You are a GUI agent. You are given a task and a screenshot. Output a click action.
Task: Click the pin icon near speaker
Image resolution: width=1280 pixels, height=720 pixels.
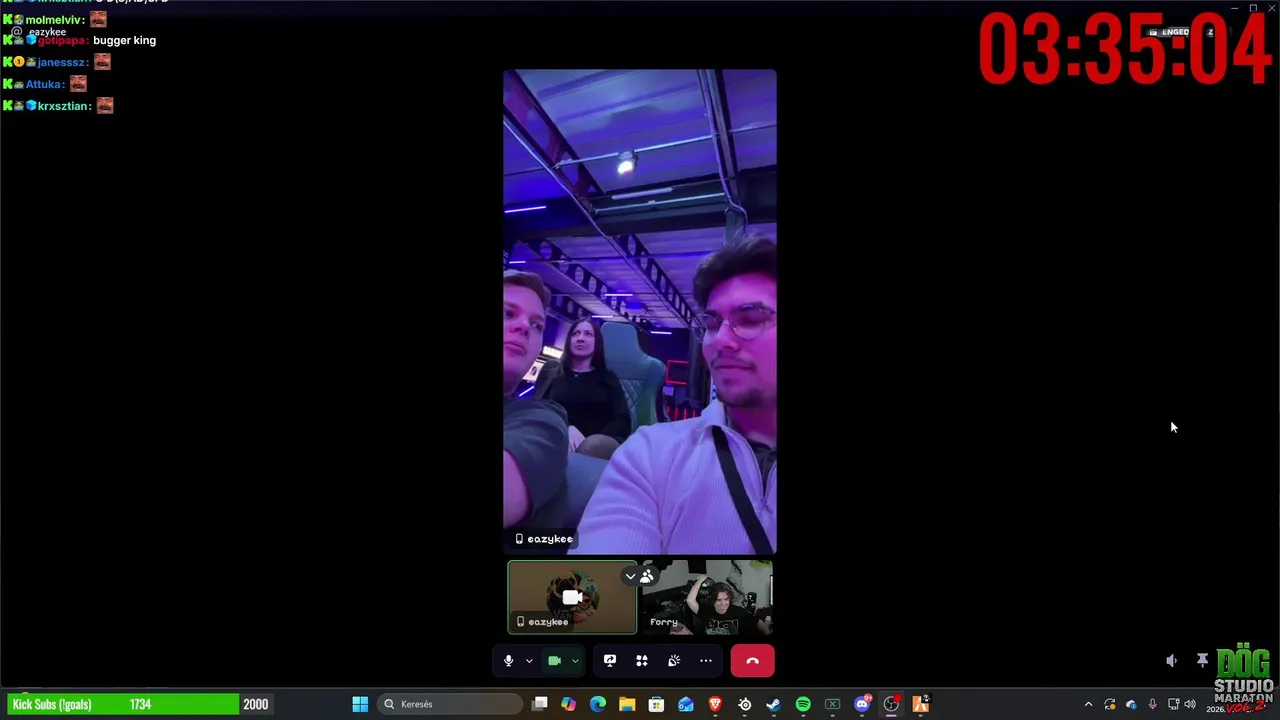pos(1202,661)
